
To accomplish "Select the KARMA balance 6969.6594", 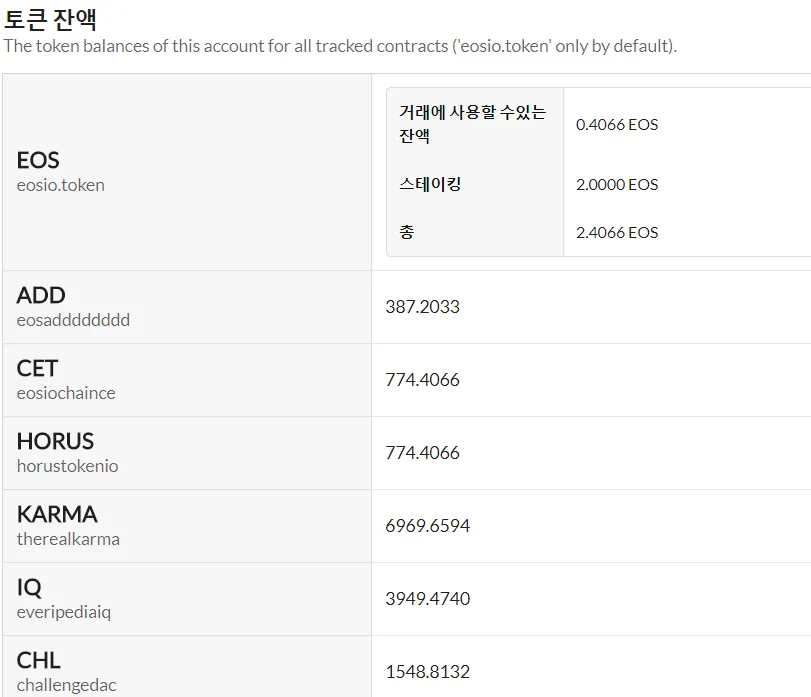I will pos(427,526).
